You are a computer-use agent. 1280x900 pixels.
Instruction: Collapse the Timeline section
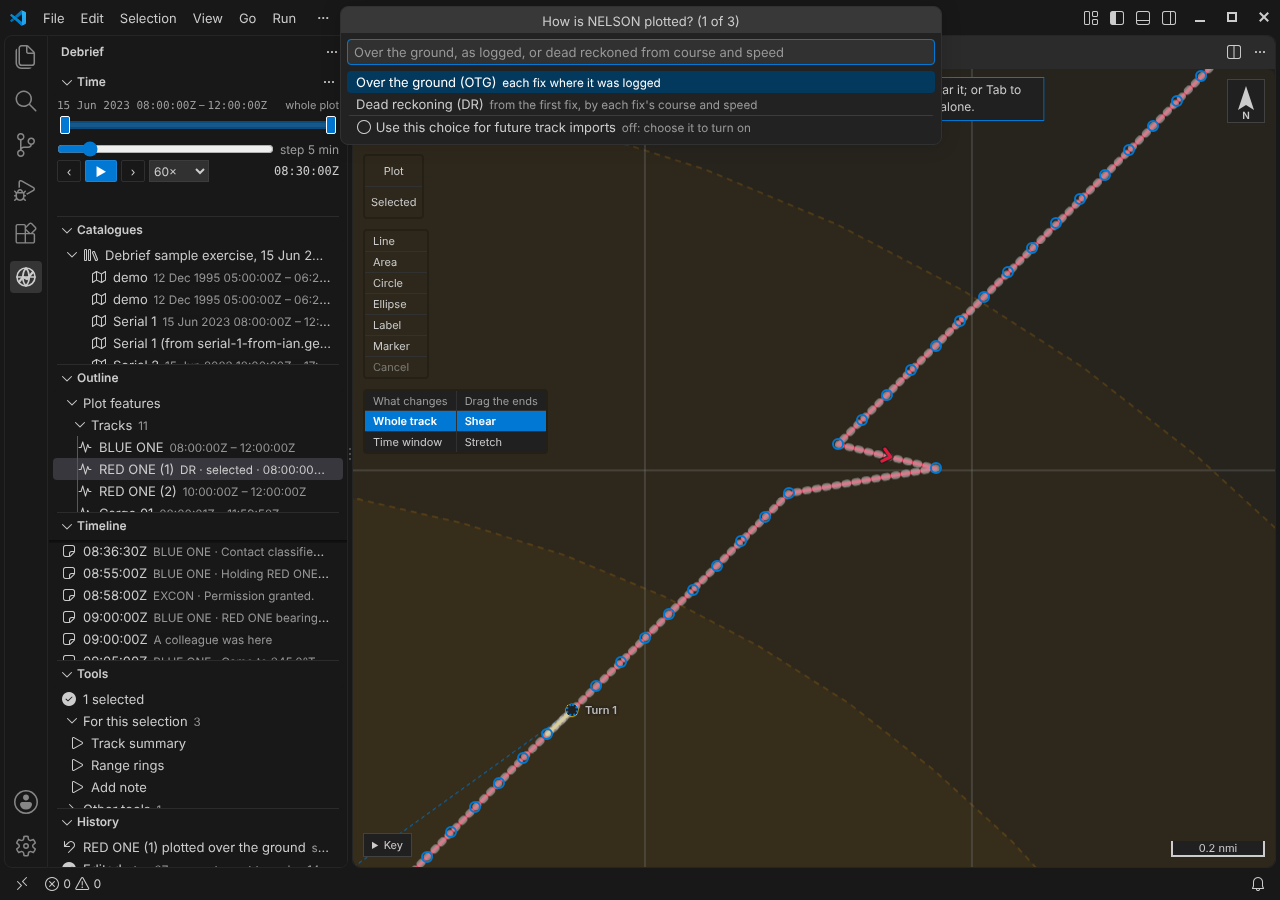click(x=67, y=526)
